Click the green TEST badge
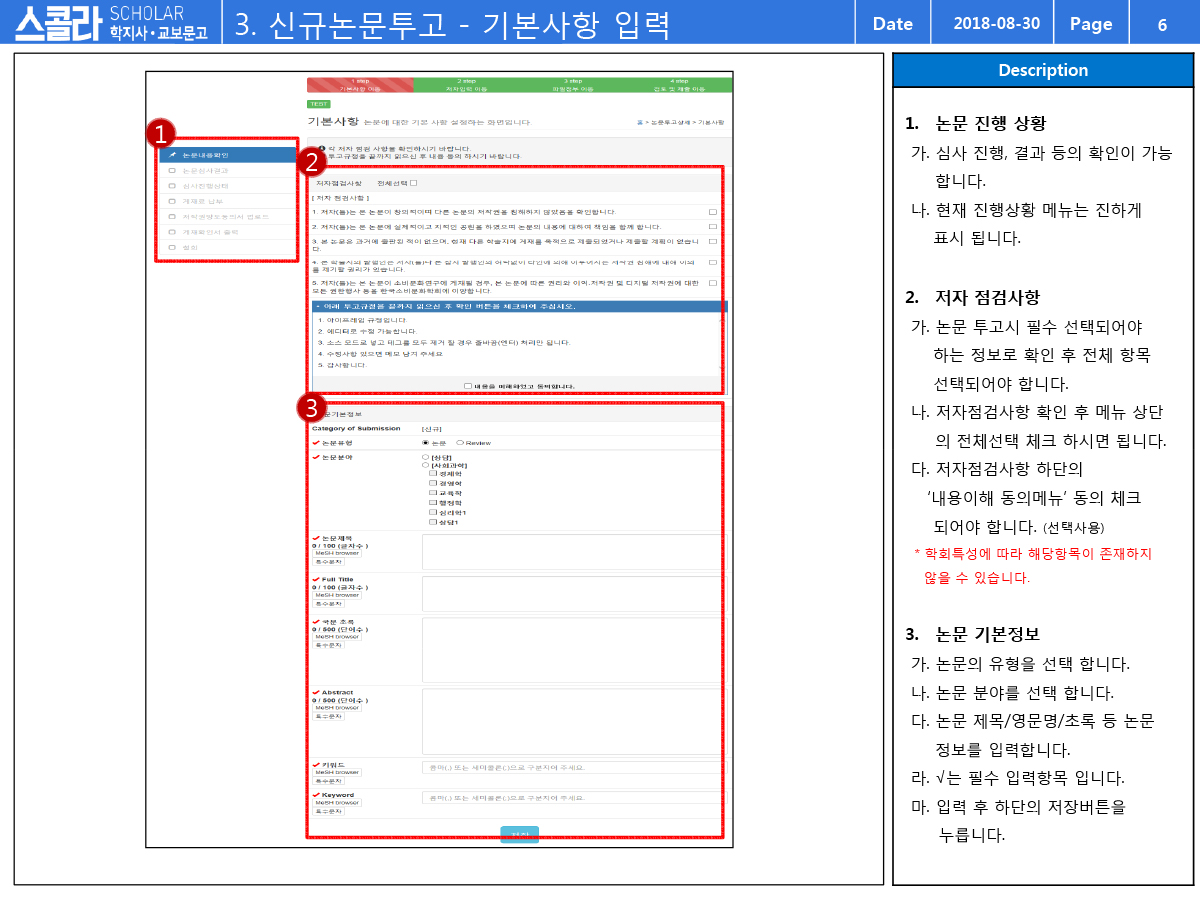 click(319, 104)
